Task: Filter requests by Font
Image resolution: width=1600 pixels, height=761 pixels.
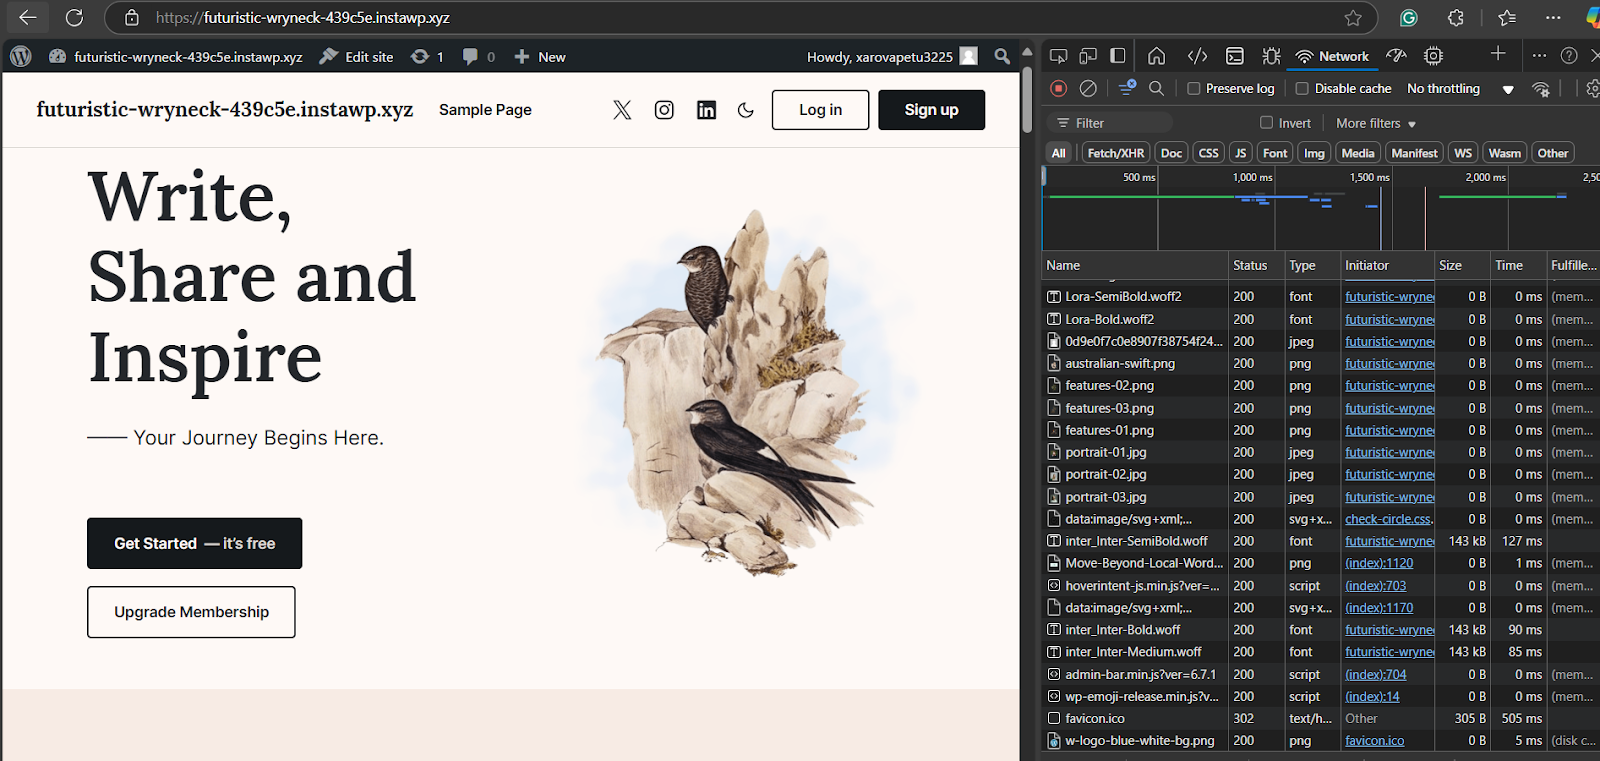Action: [1275, 153]
